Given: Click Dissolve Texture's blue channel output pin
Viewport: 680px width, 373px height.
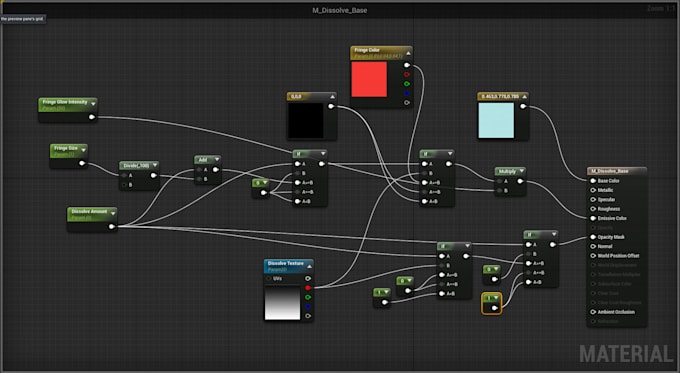Looking at the screenshot, I should pos(308,307).
